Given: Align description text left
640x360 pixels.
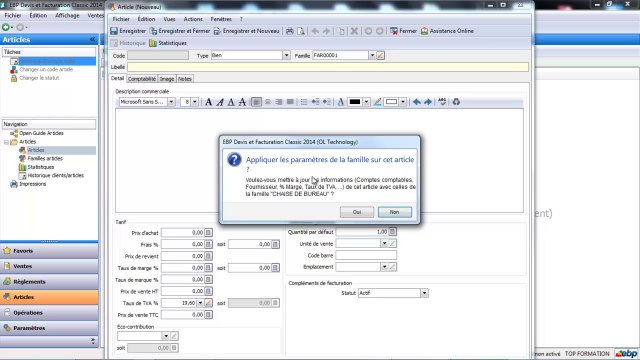Looking at the screenshot, I should tap(256, 102).
